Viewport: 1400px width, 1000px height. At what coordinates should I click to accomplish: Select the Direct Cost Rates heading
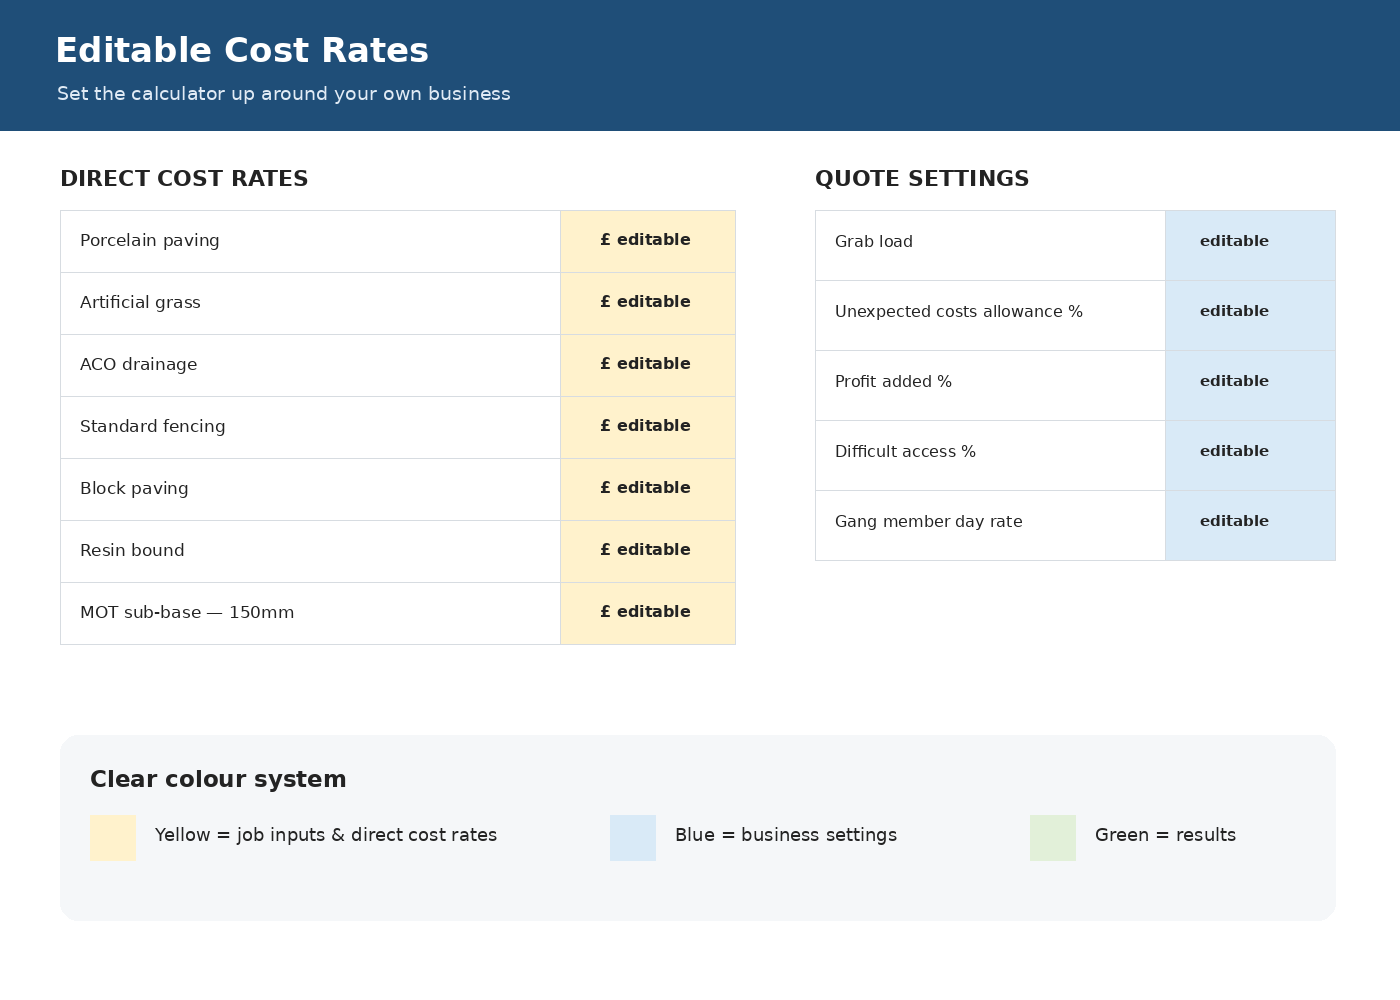pyautogui.click(x=184, y=179)
